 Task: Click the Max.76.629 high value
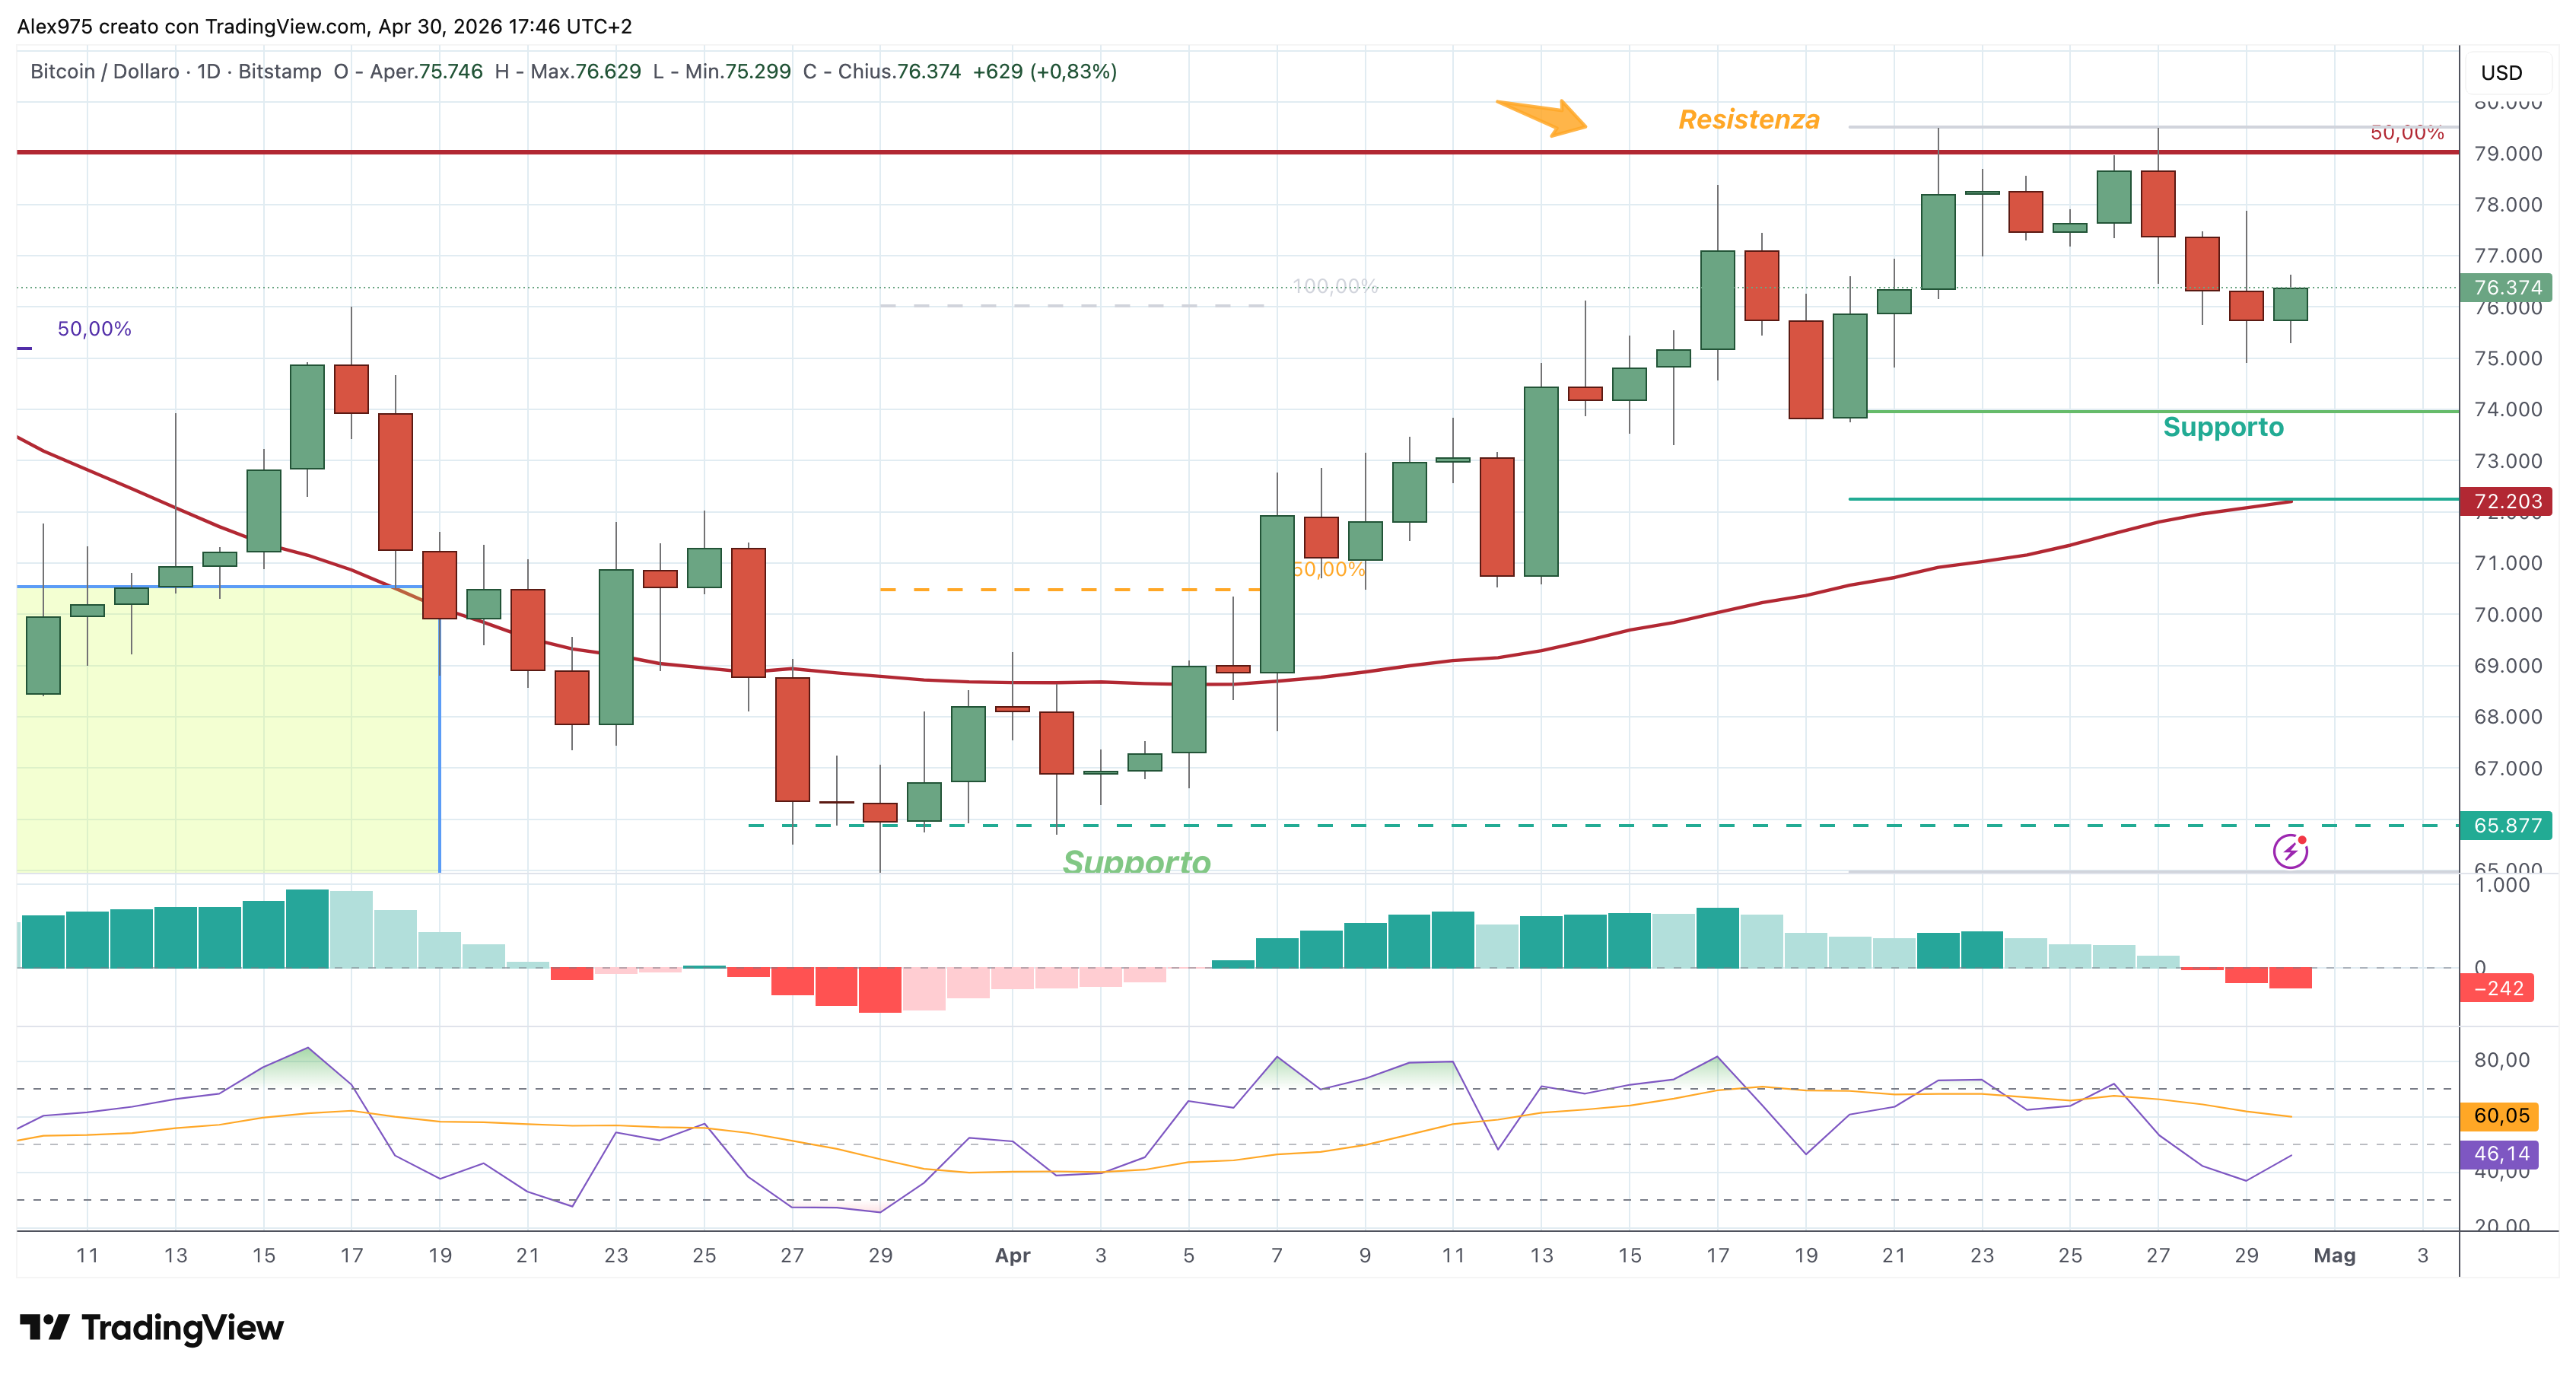585,72
